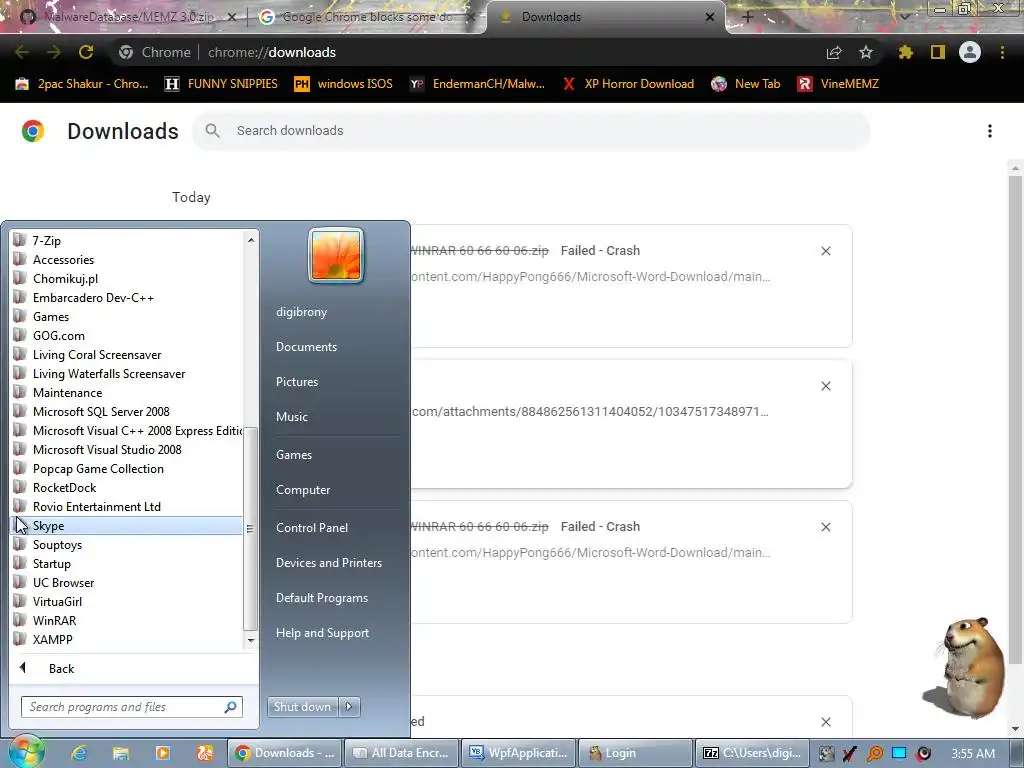Expand the UC Browser folder
This screenshot has width=1024, height=768.
[x=127, y=583]
